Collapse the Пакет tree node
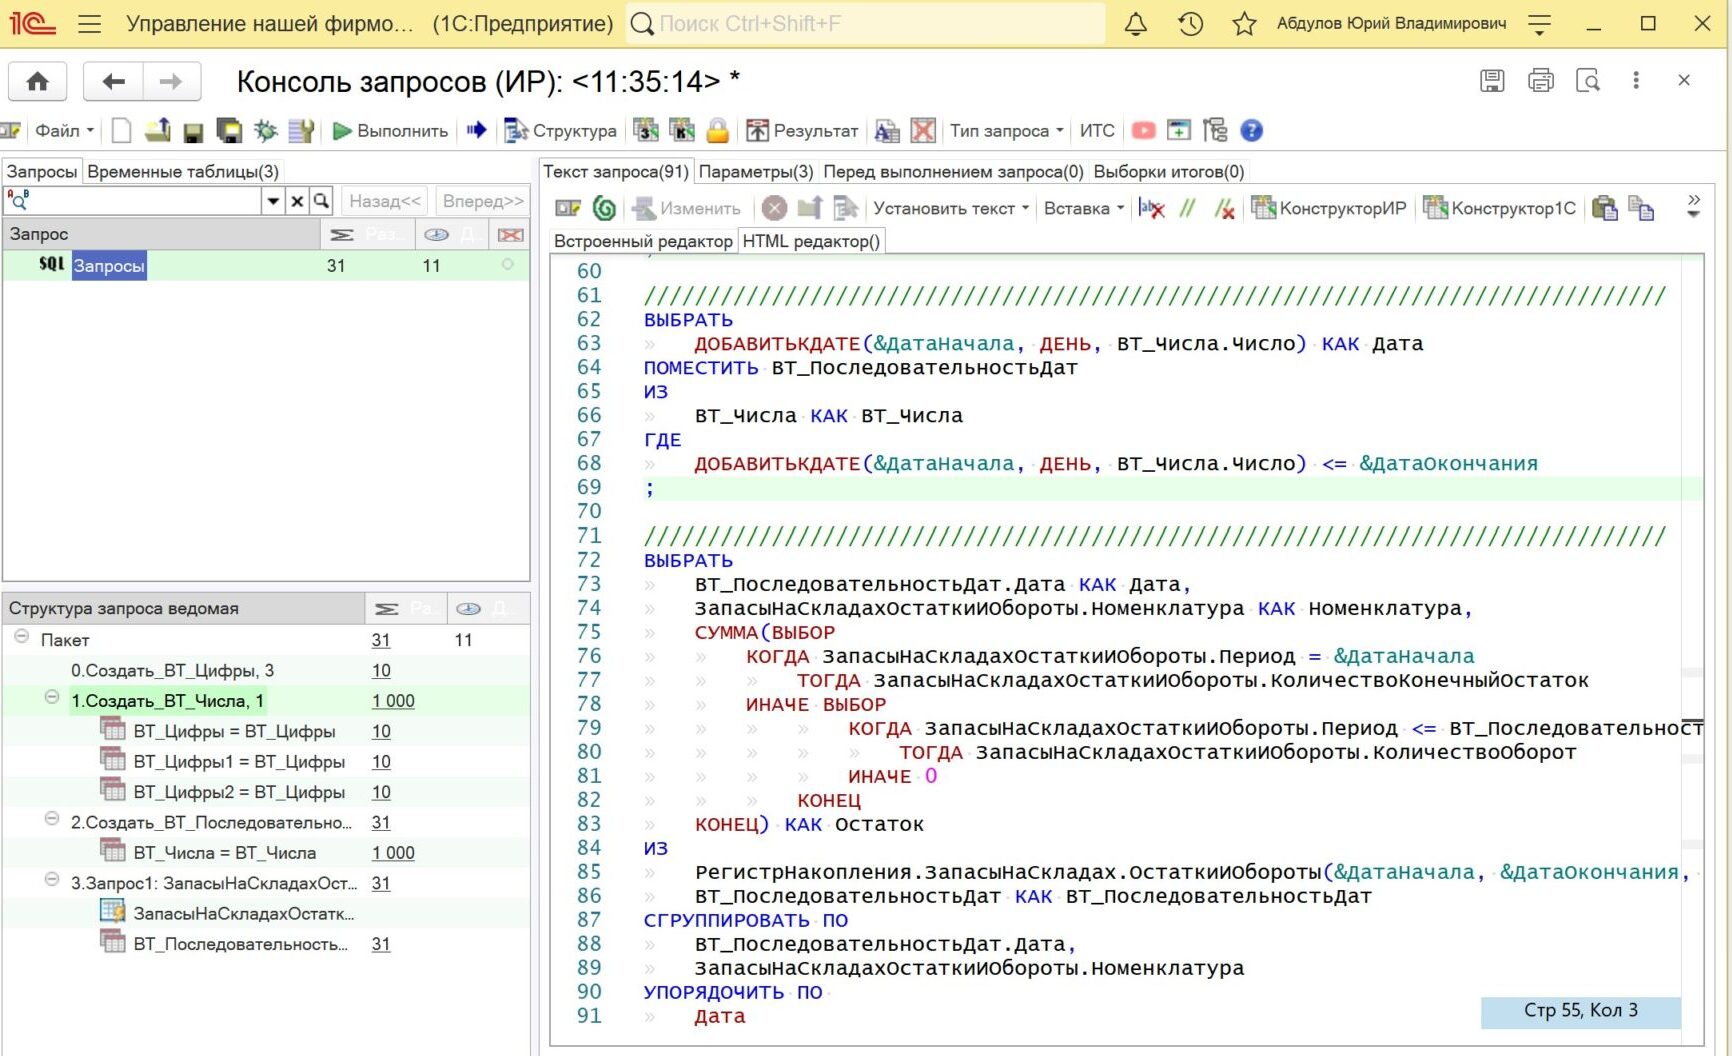The height and width of the screenshot is (1056, 1732). click(21, 636)
